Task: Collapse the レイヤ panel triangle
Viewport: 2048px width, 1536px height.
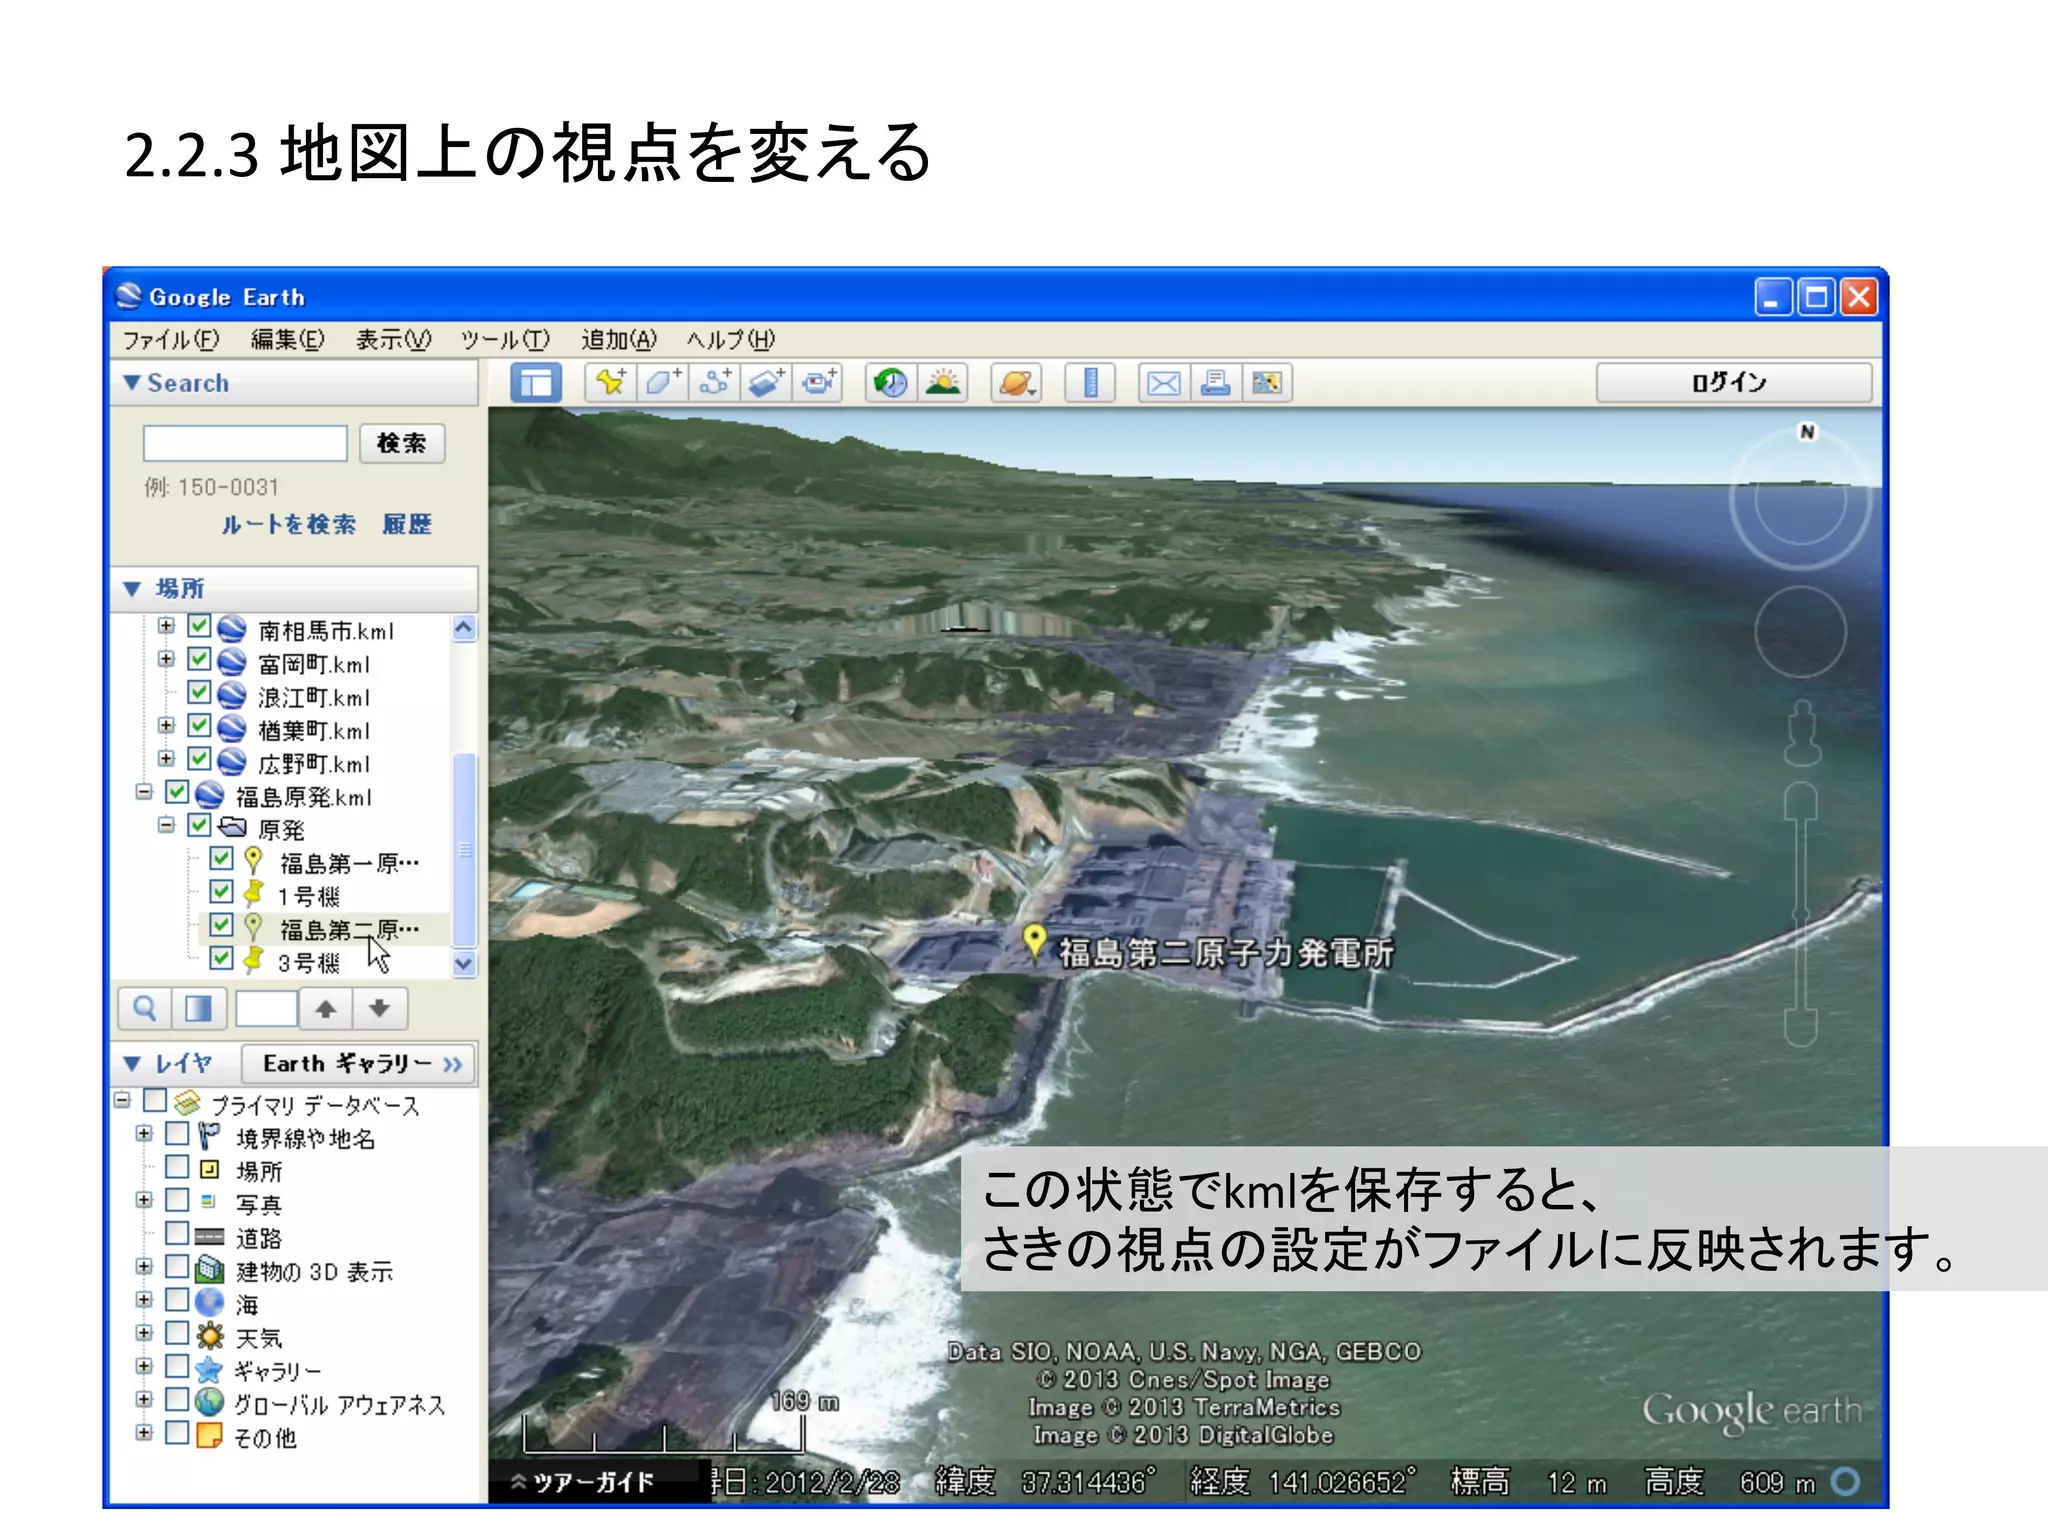Action: point(131,1063)
